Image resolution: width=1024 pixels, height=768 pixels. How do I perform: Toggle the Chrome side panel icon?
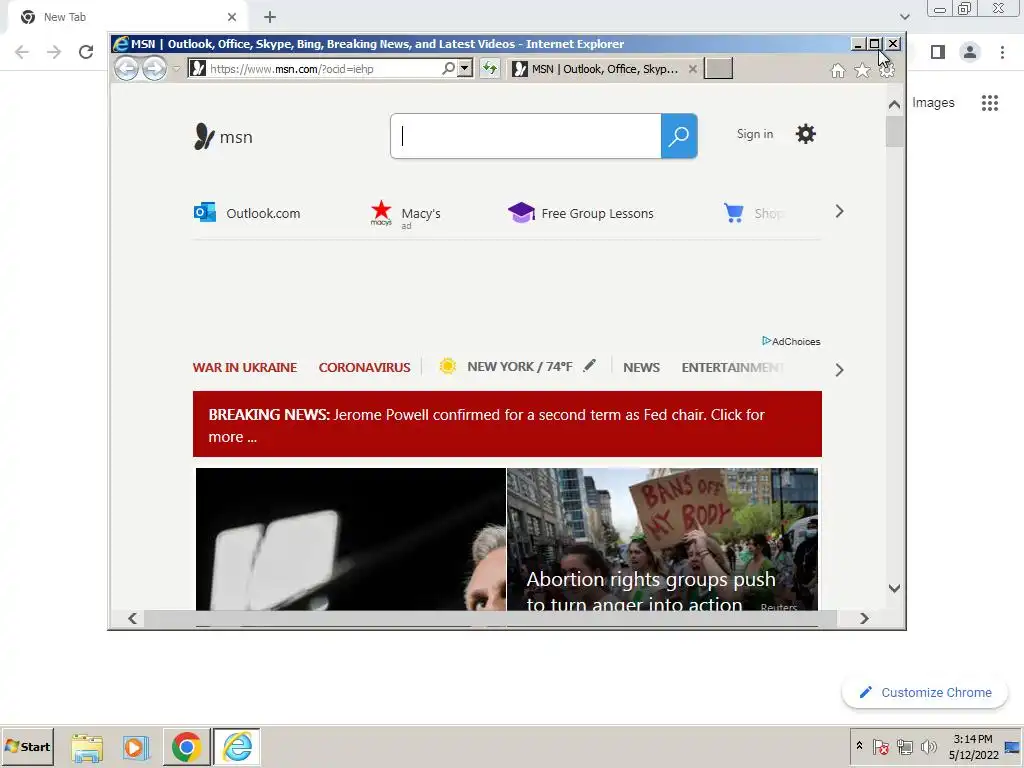[x=938, y=52]
